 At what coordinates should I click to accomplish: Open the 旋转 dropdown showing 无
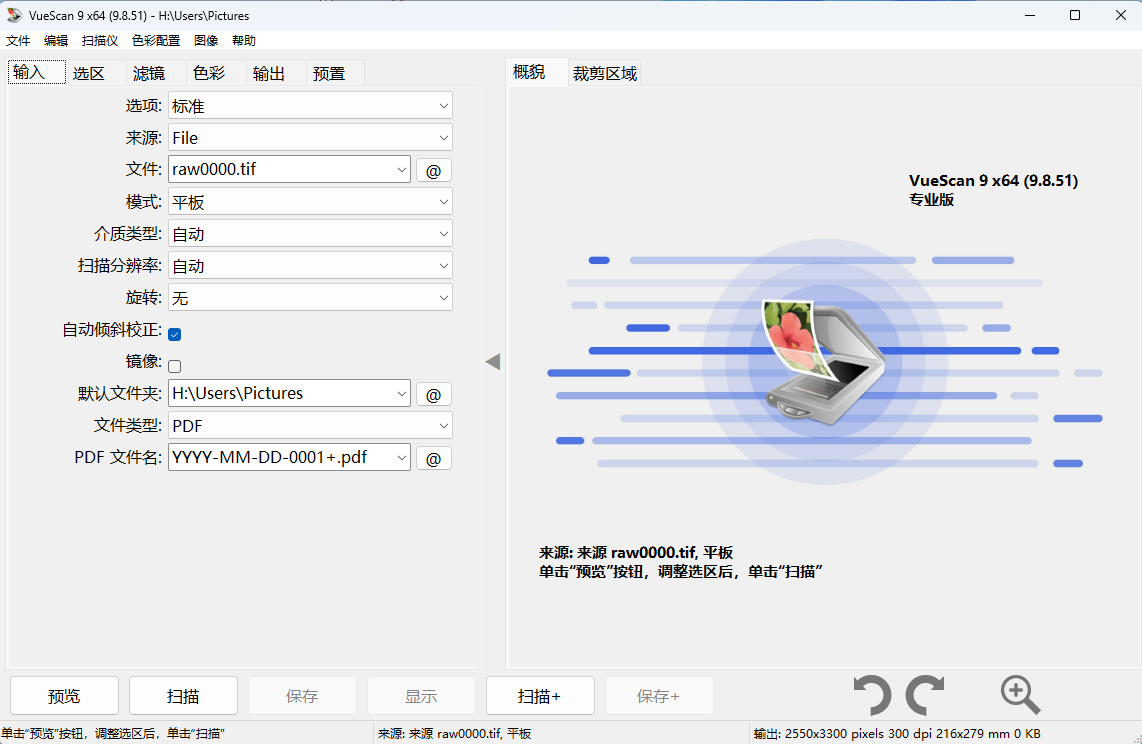click(310, 298)
